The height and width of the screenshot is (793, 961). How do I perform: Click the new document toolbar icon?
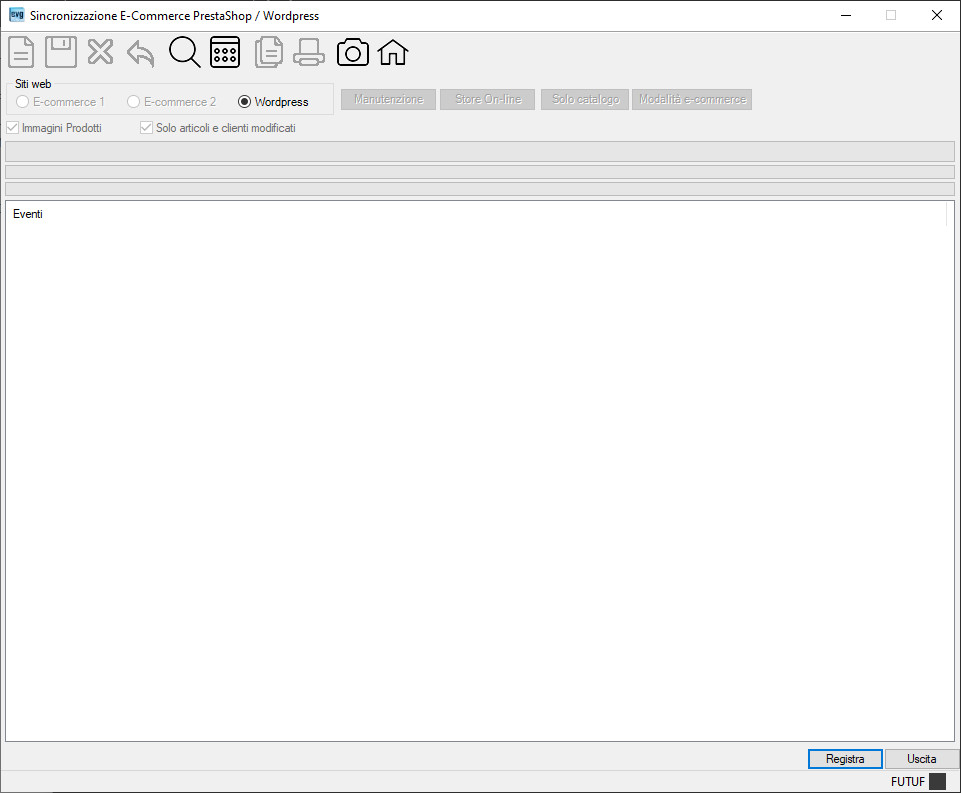tap(21, 52)
